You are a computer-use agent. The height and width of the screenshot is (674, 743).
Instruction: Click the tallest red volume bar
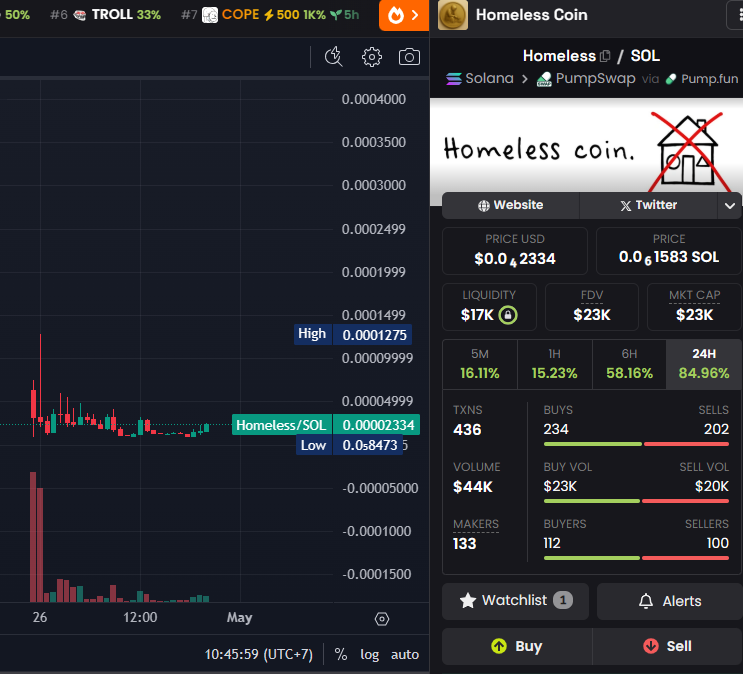coord(33,537)
